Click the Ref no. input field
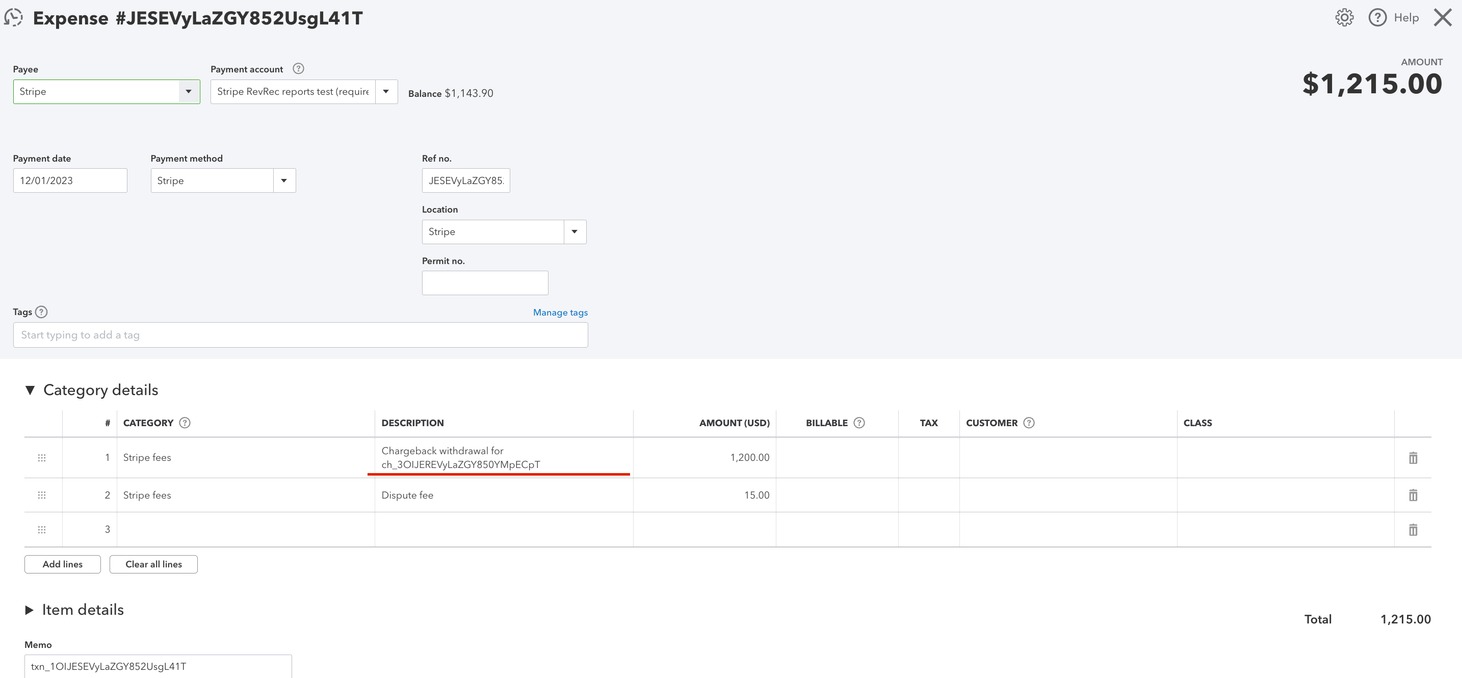Viewport: 1462px width, 678px height. point(466,181)
